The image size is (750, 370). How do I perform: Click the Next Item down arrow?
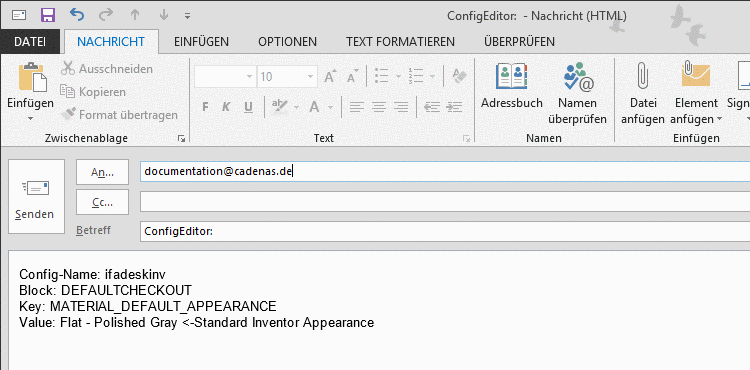(x=164, y=15)
